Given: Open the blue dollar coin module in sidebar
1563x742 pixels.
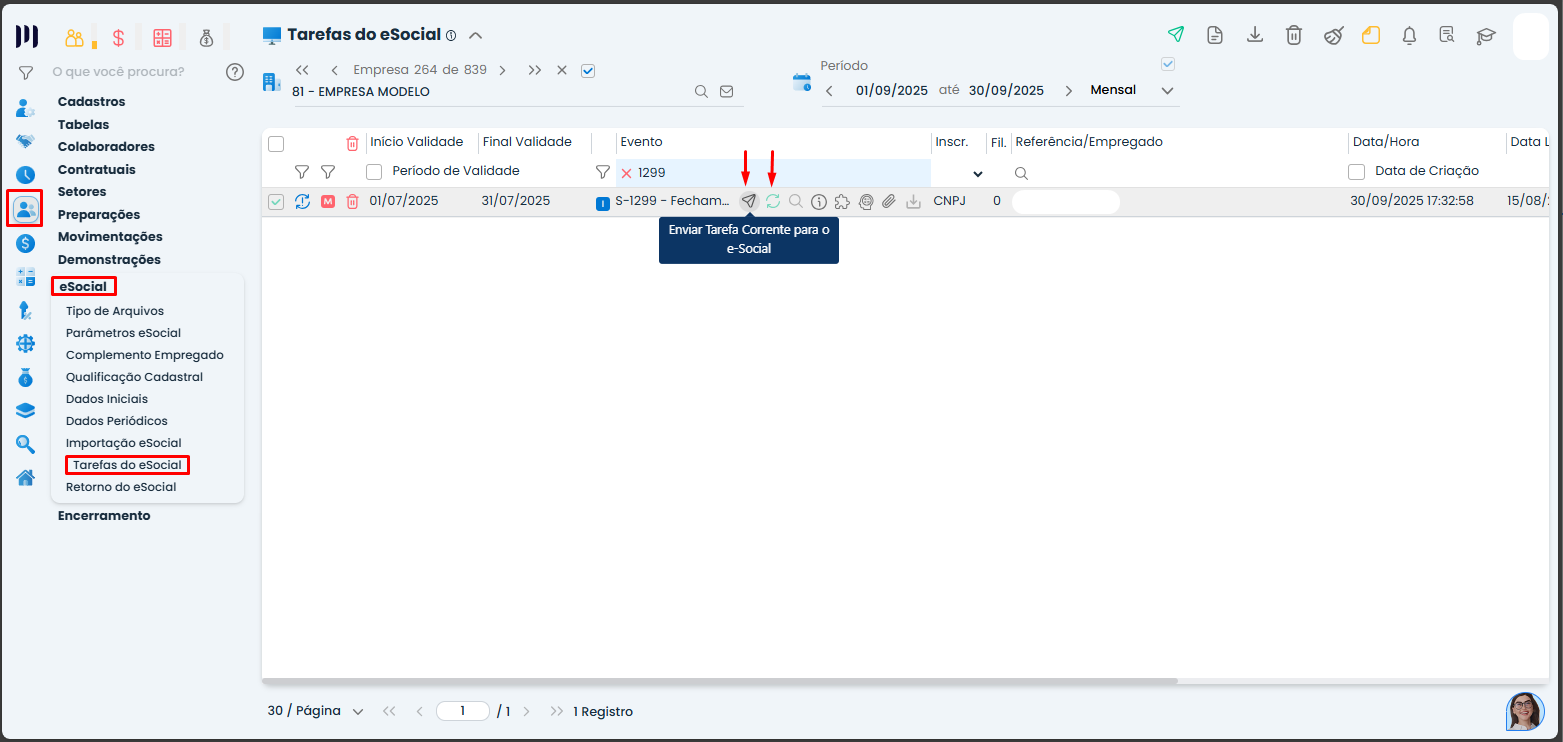Looking at the screenshot, I should click(x=26, y=243).
